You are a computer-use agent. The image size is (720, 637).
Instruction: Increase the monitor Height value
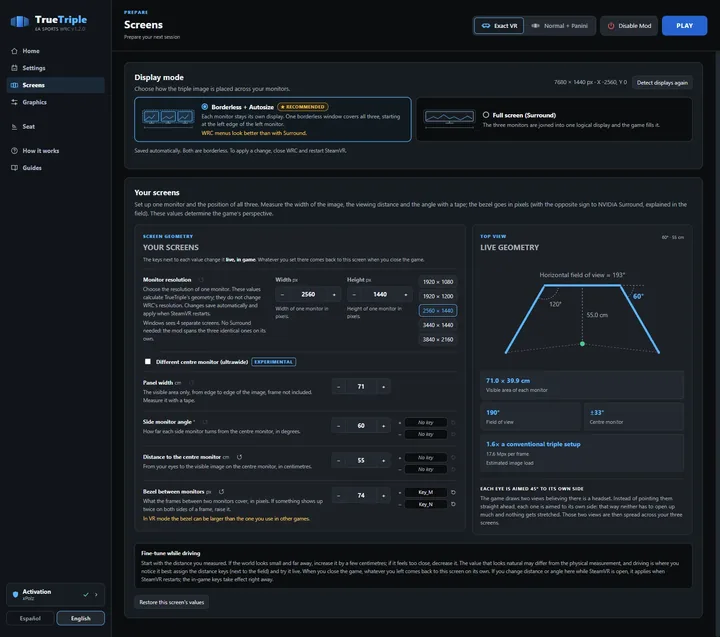[405, 294]
